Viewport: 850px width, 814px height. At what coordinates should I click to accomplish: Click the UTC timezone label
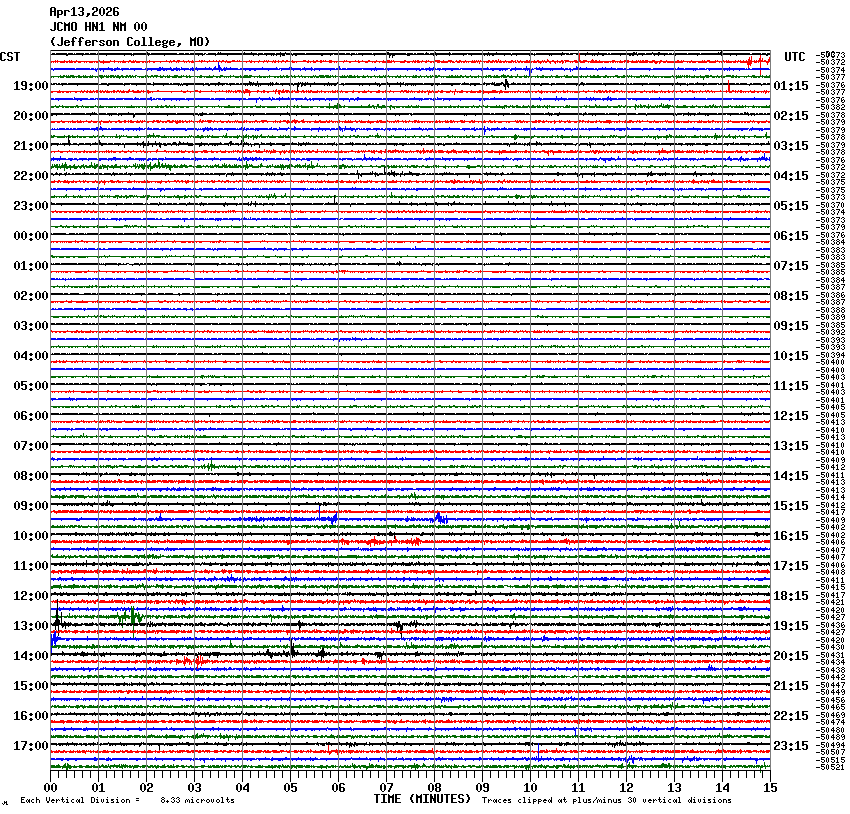tap(795, 57)
